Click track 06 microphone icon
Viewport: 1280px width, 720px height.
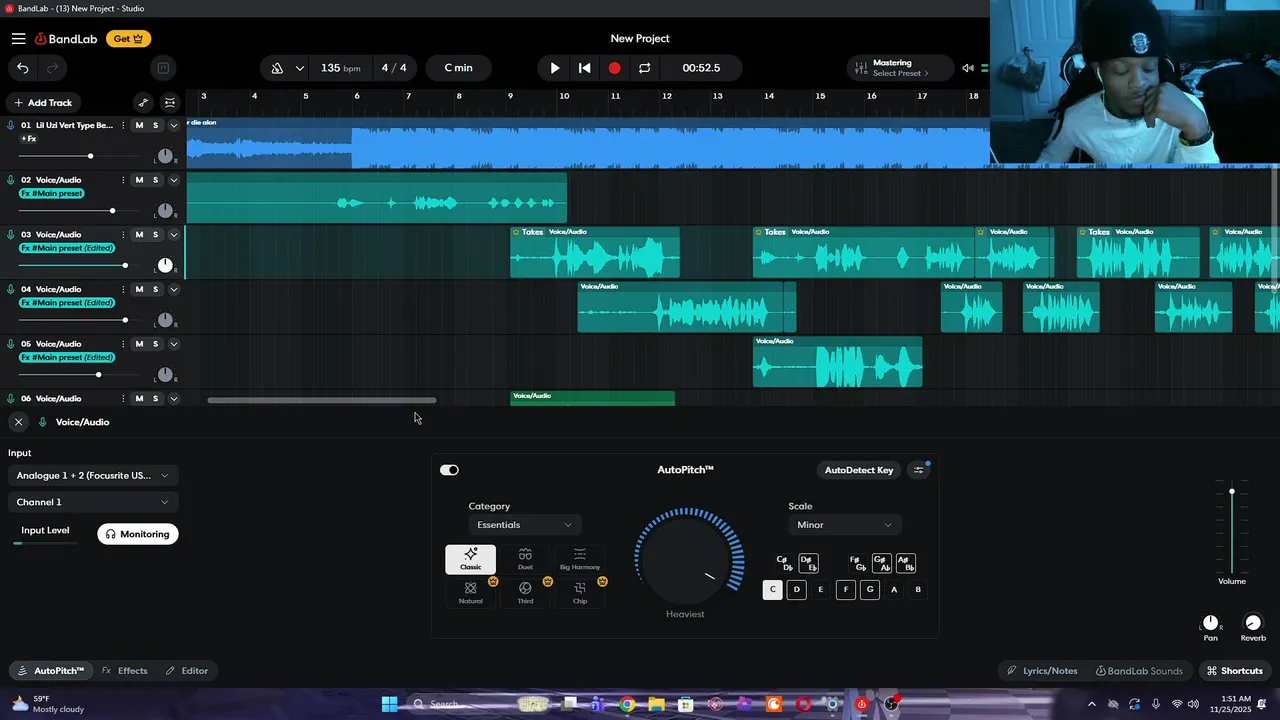point(11,398)
